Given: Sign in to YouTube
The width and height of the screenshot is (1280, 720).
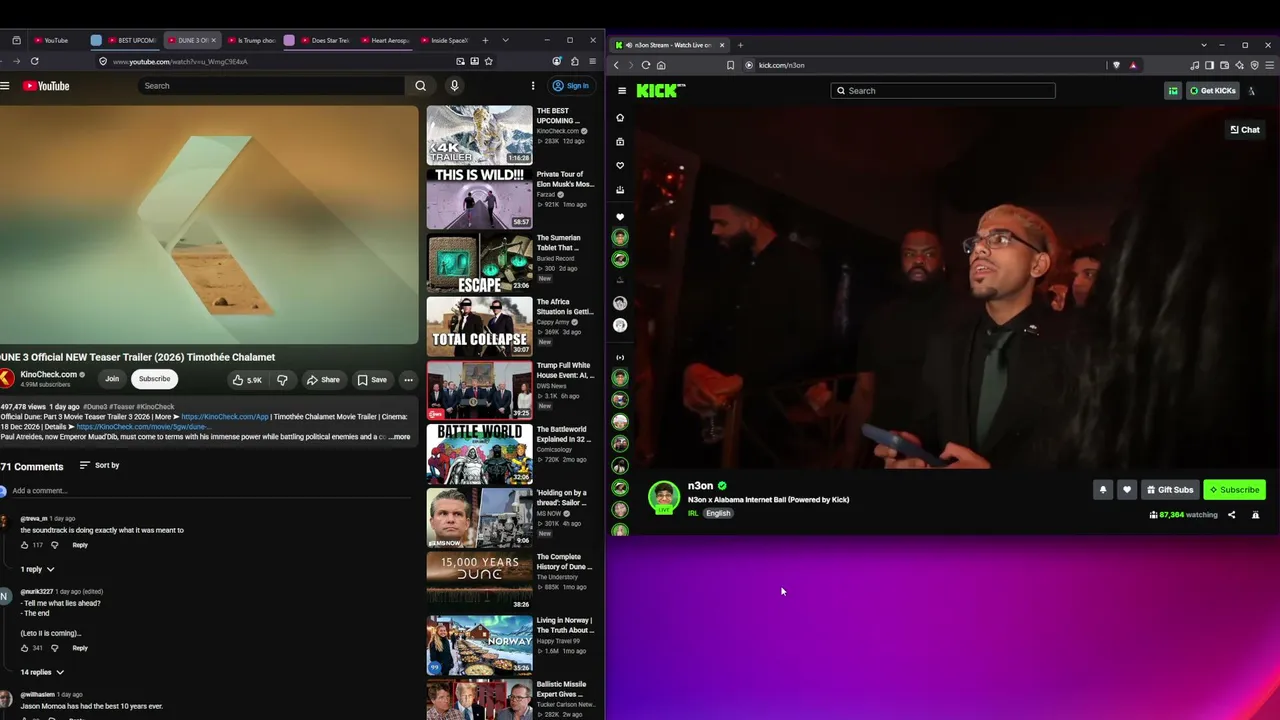Looking at the screenshot, I should 571,86.
